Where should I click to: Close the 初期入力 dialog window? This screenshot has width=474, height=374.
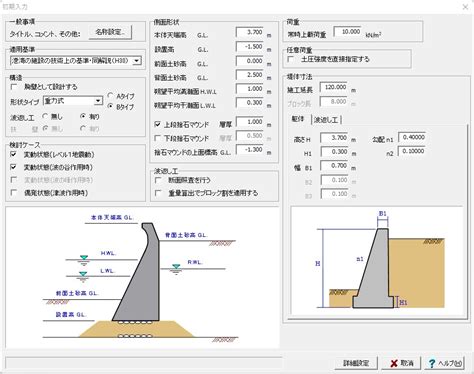(465, 7)
